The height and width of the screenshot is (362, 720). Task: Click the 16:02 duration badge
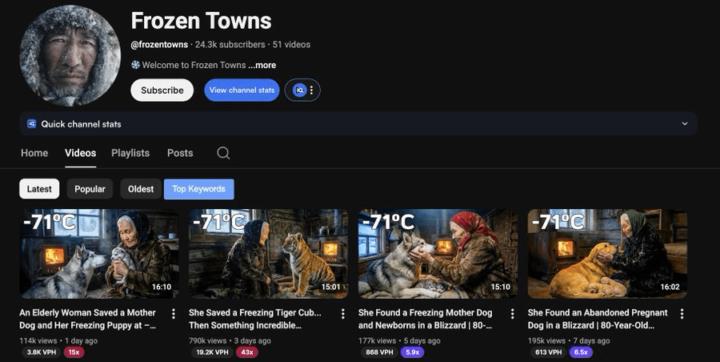coord(670,287)
